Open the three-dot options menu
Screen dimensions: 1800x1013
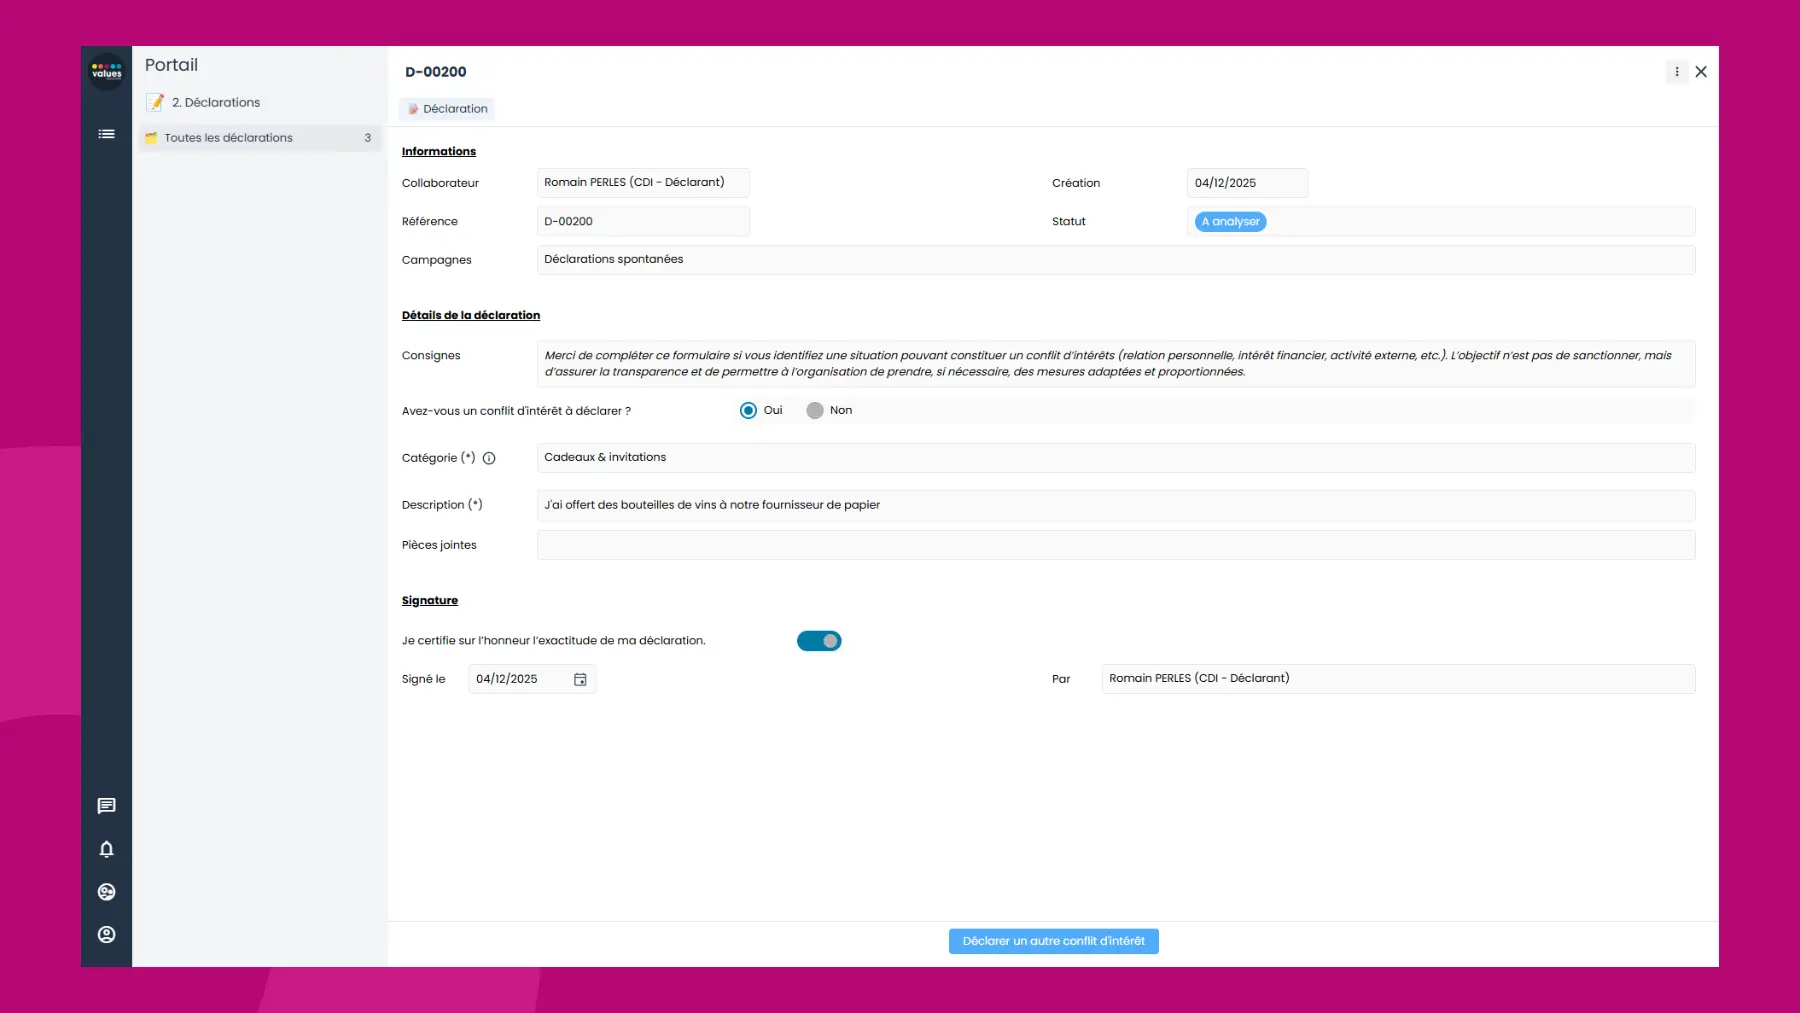coord(1677,71)
